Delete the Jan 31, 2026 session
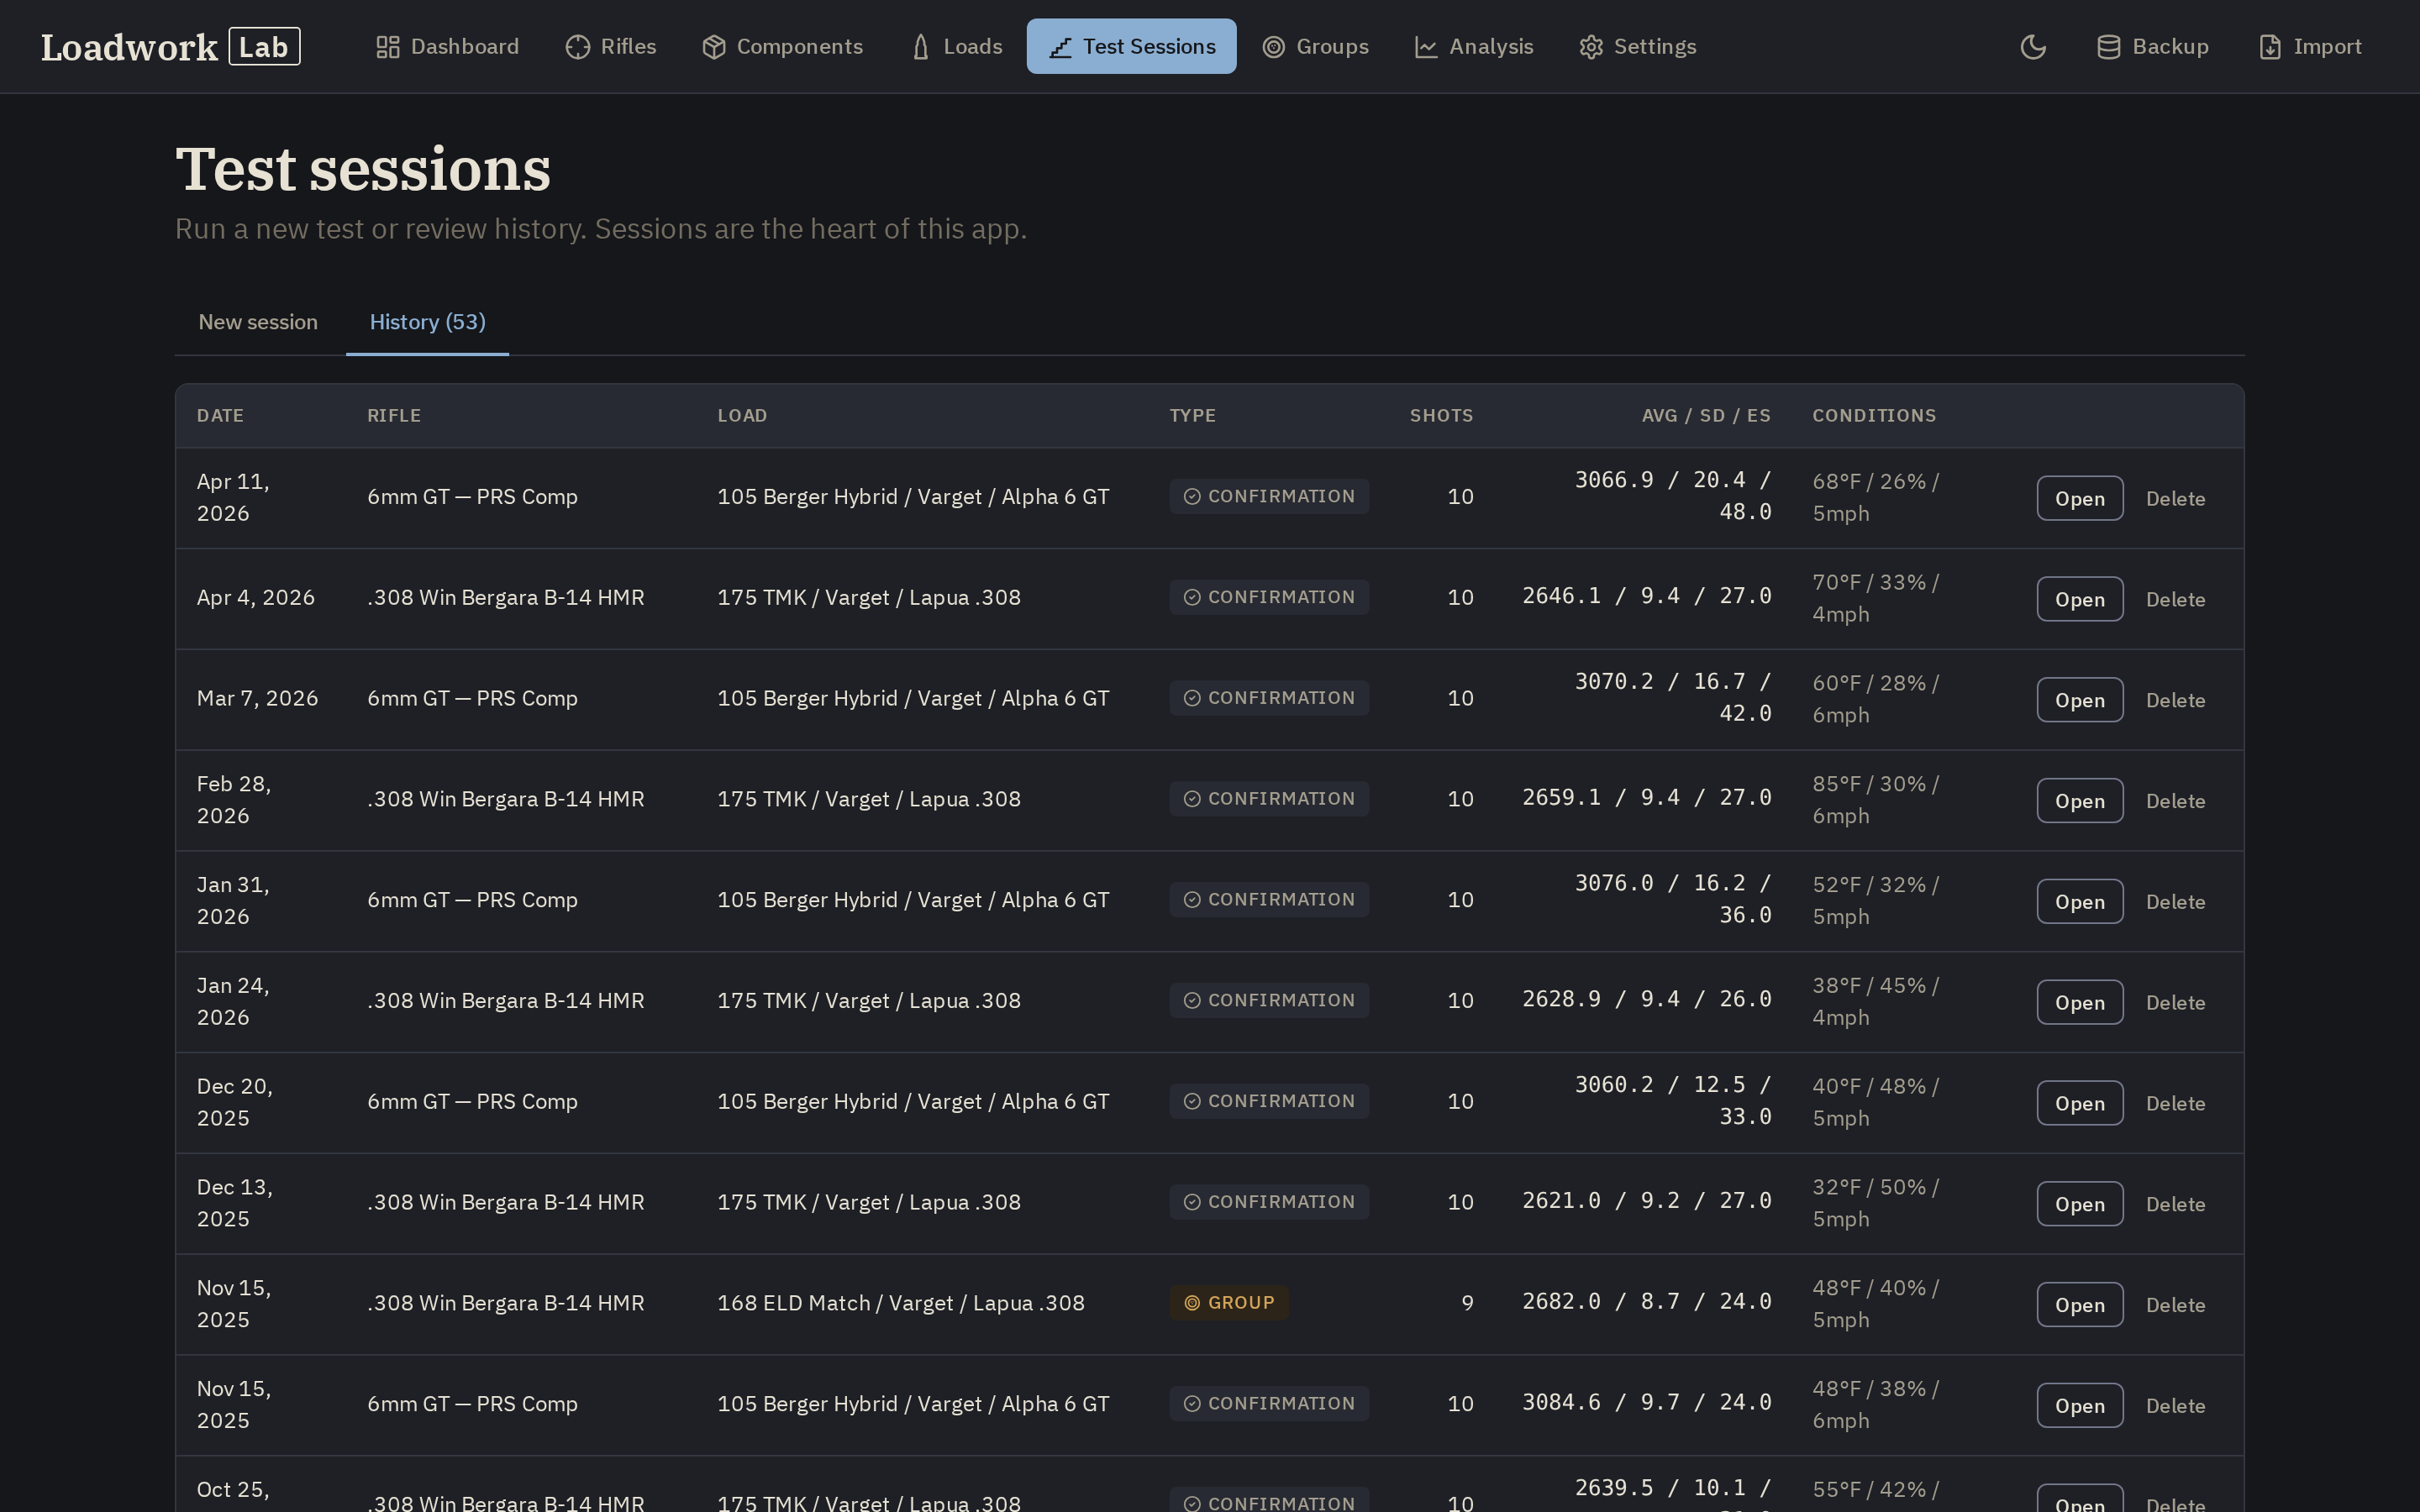Image resolution: width=2420 pixels, height=1512 pixels. coord(2175,902)
